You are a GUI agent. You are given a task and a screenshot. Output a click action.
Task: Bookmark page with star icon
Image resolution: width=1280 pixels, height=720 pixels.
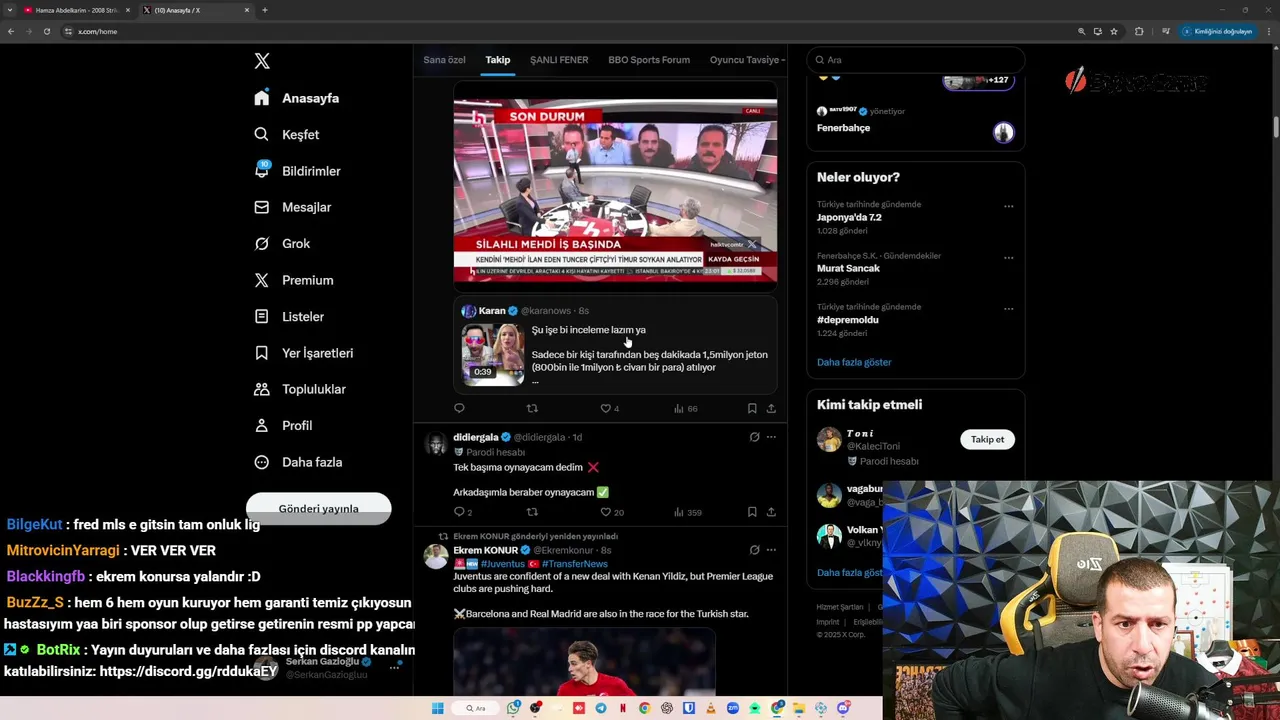pyautogui.click(x=1114, y=31)
